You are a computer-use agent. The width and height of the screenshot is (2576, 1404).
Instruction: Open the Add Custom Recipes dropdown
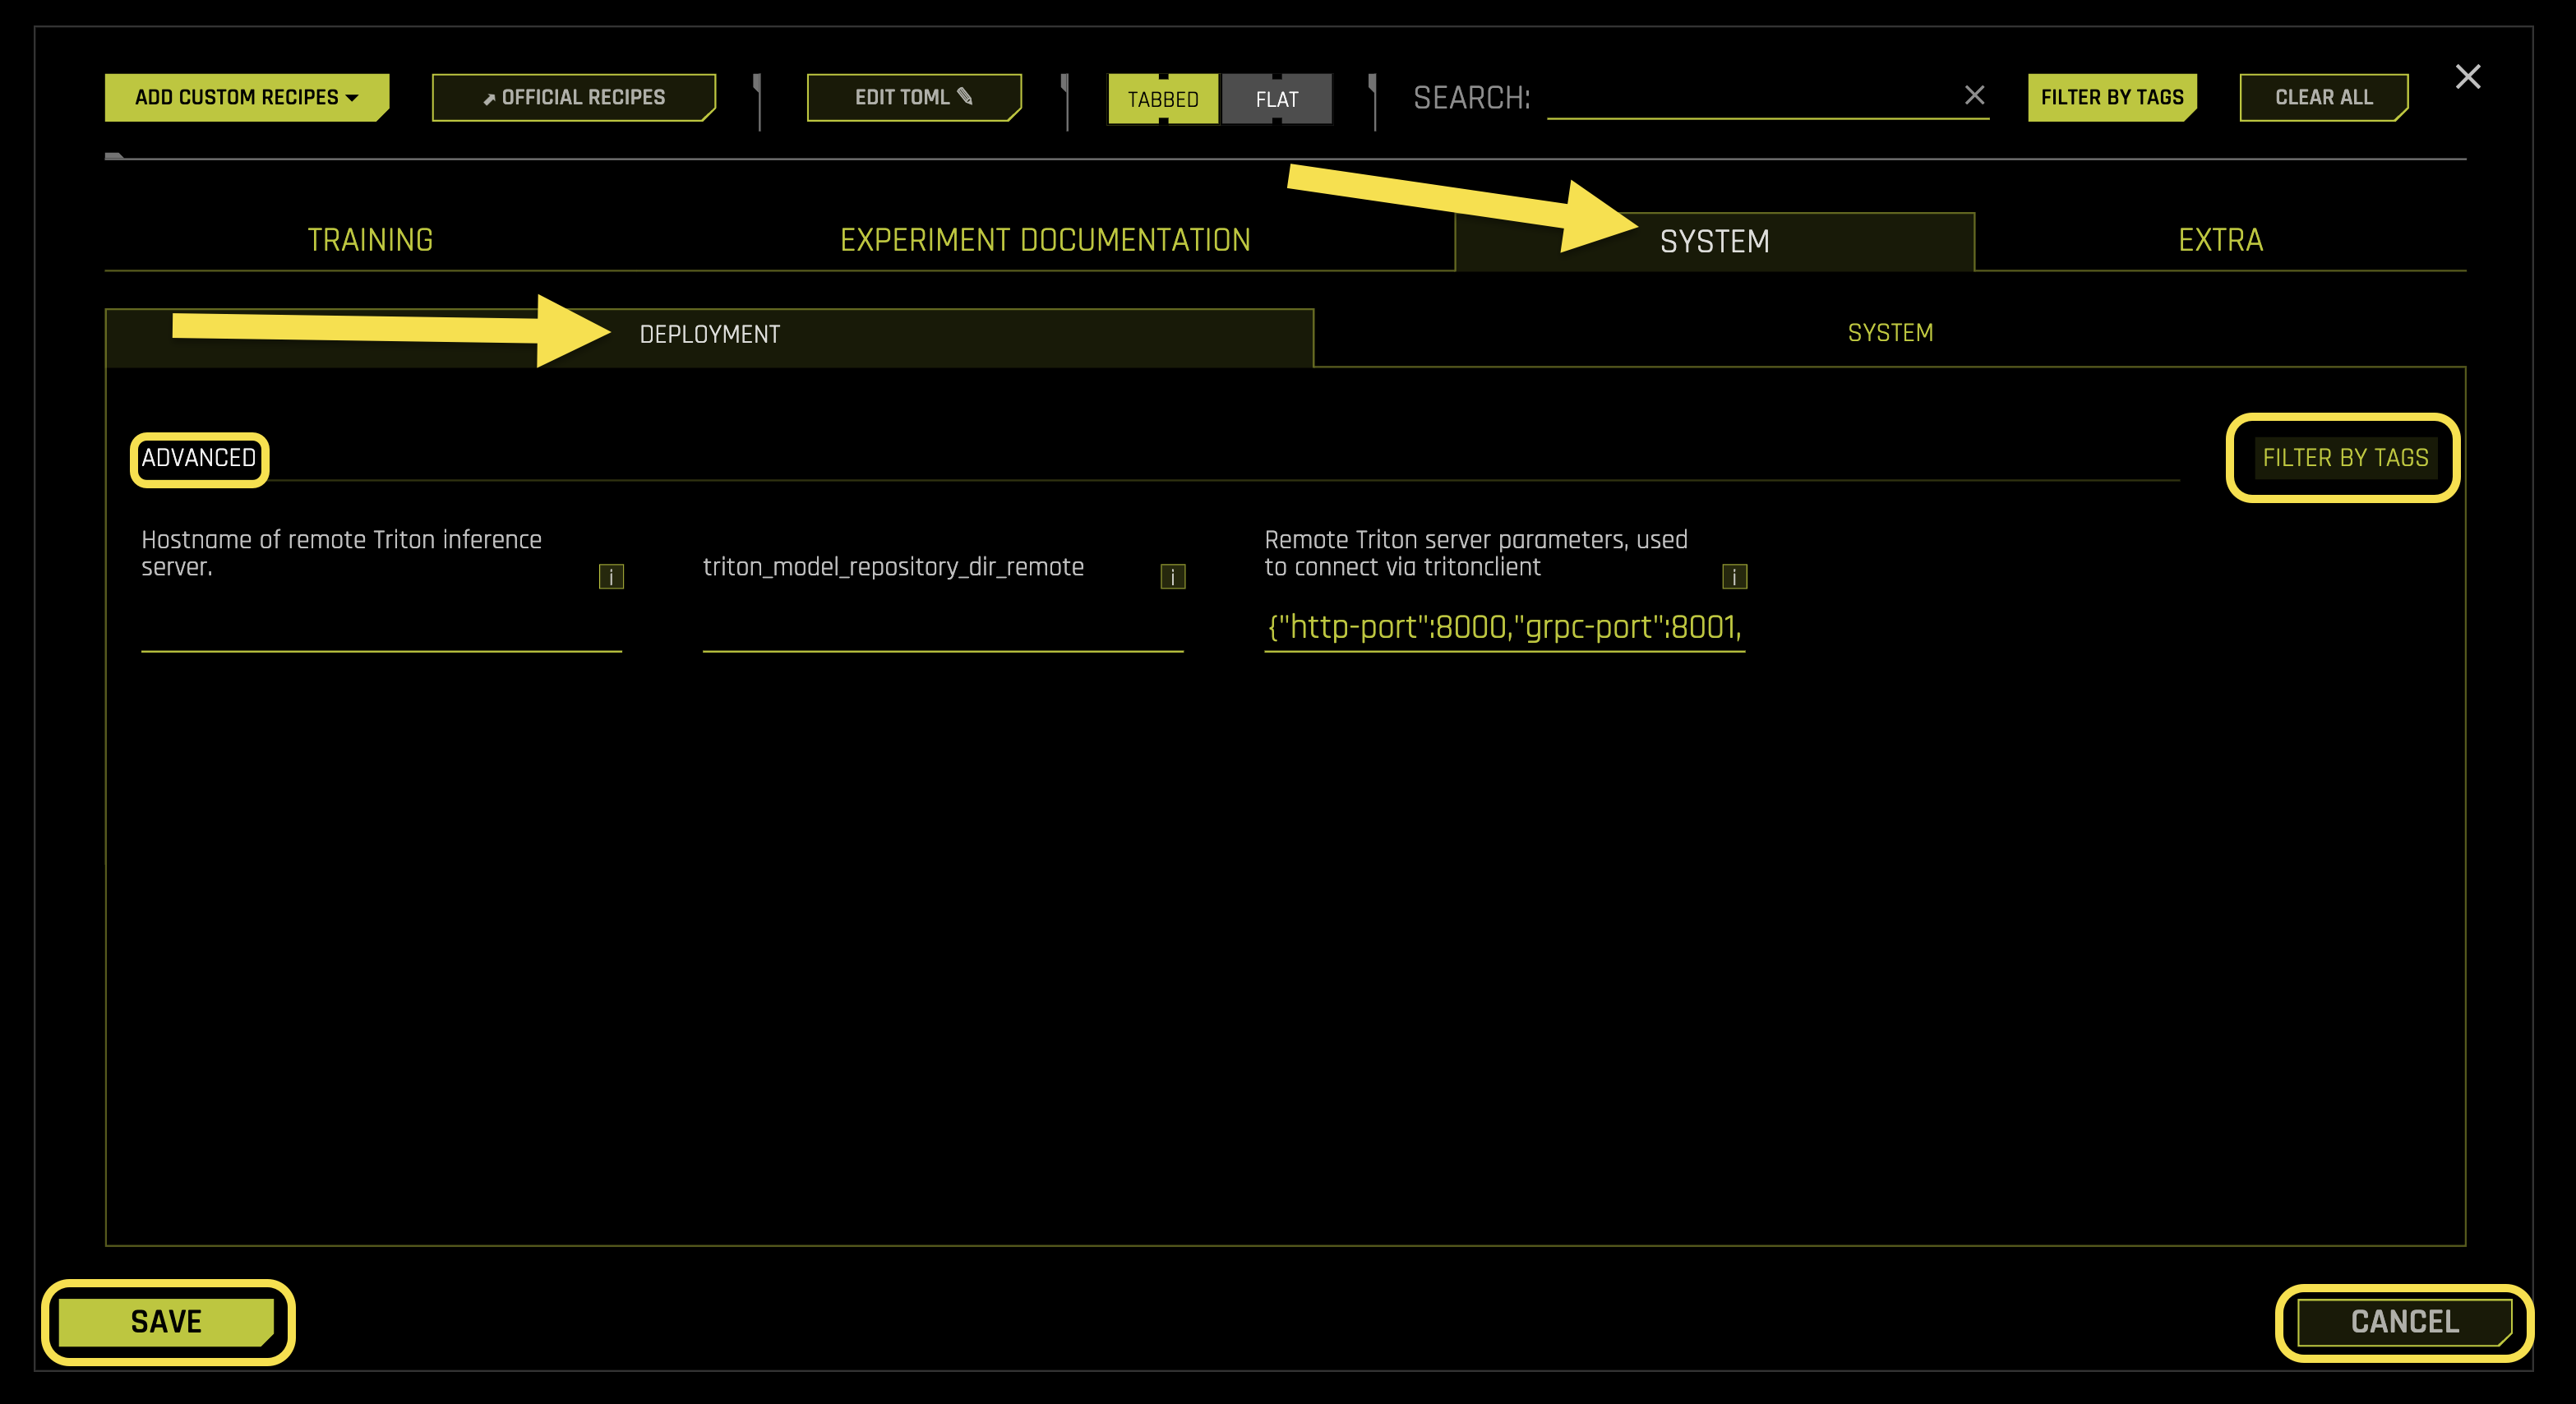point(246,97)
